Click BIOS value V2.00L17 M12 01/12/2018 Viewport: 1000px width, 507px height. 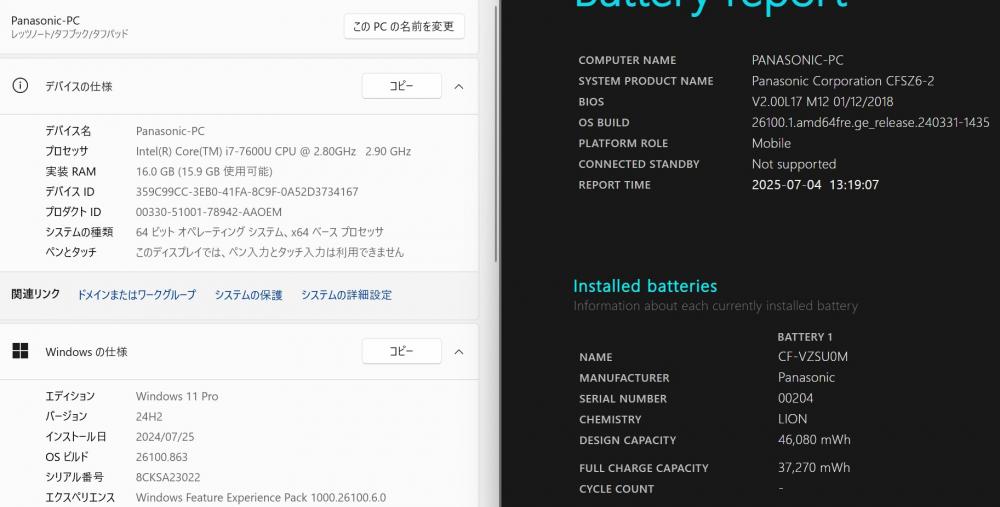pos(822,101)
